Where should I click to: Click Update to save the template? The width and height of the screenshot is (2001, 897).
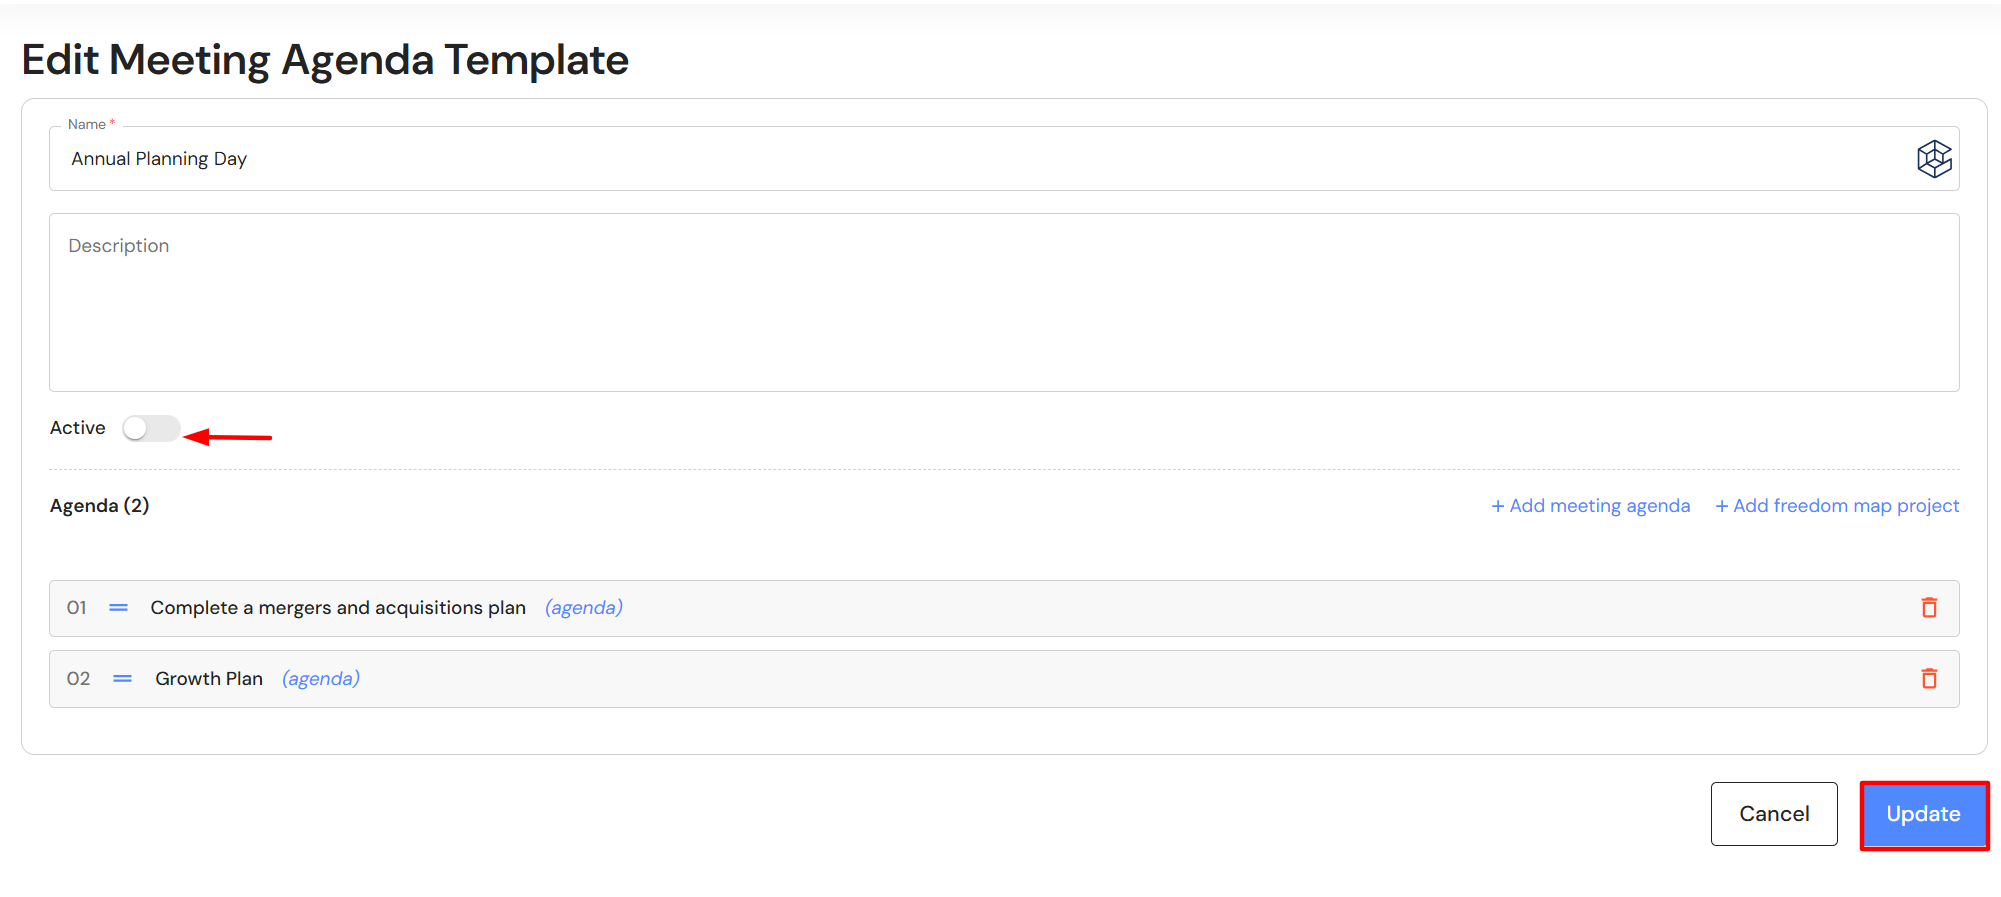click(x=1923, y=814)
